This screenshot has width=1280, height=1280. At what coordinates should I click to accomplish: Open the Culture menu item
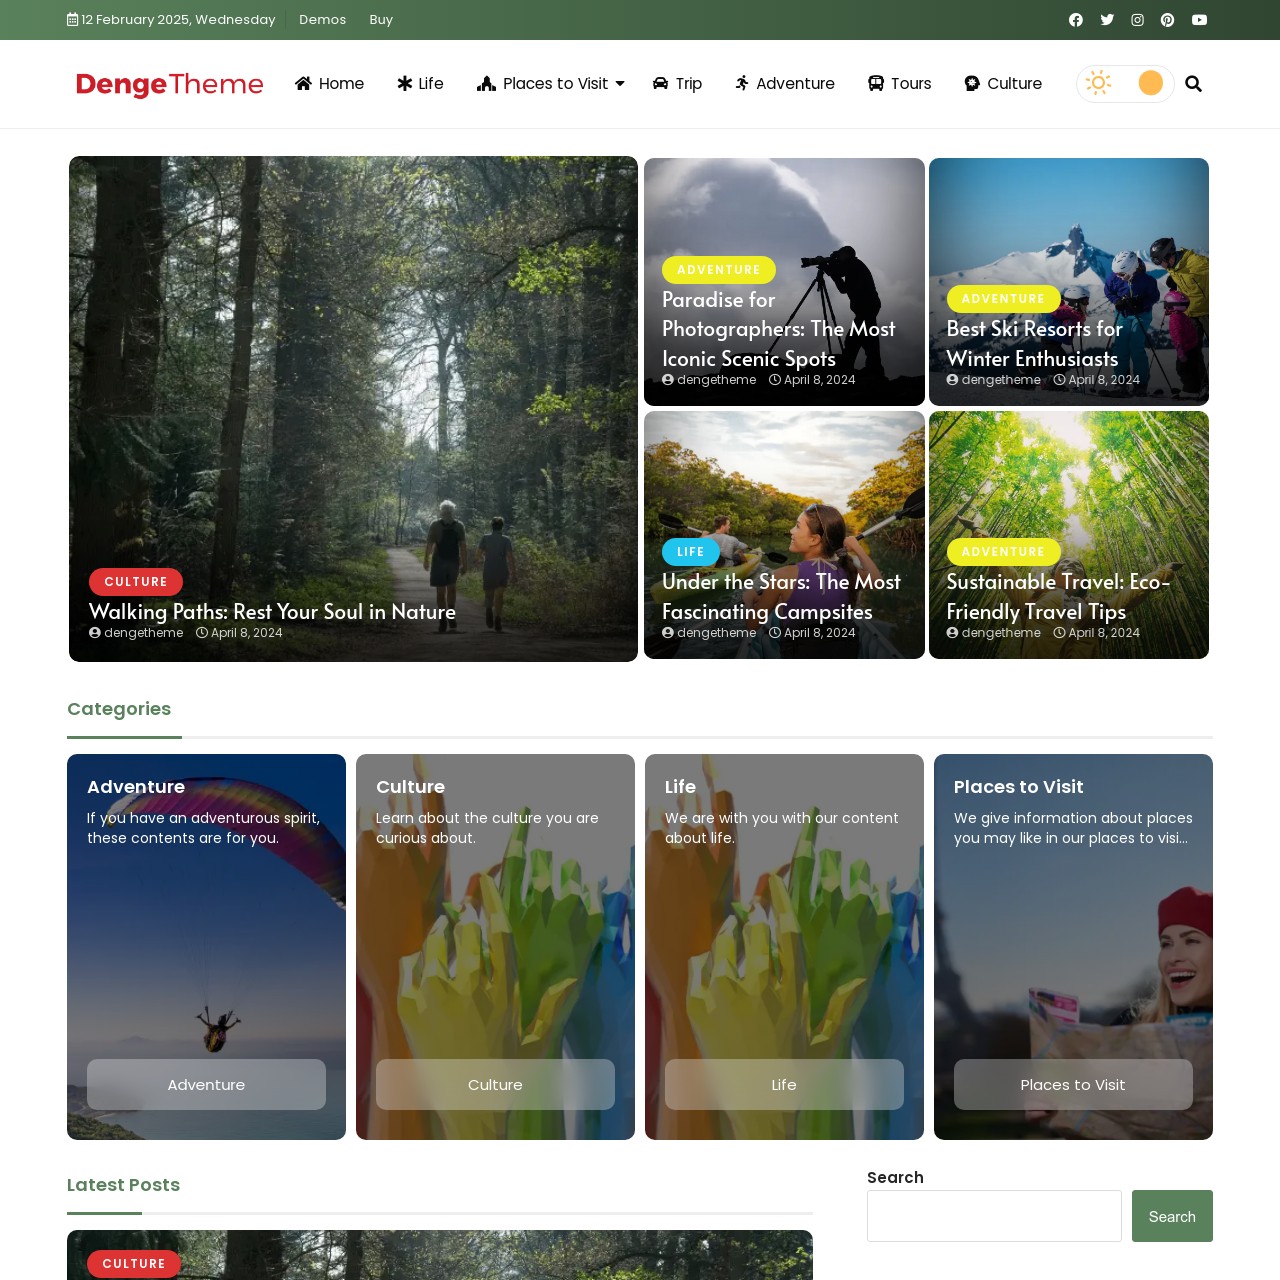coord(1003,84)
